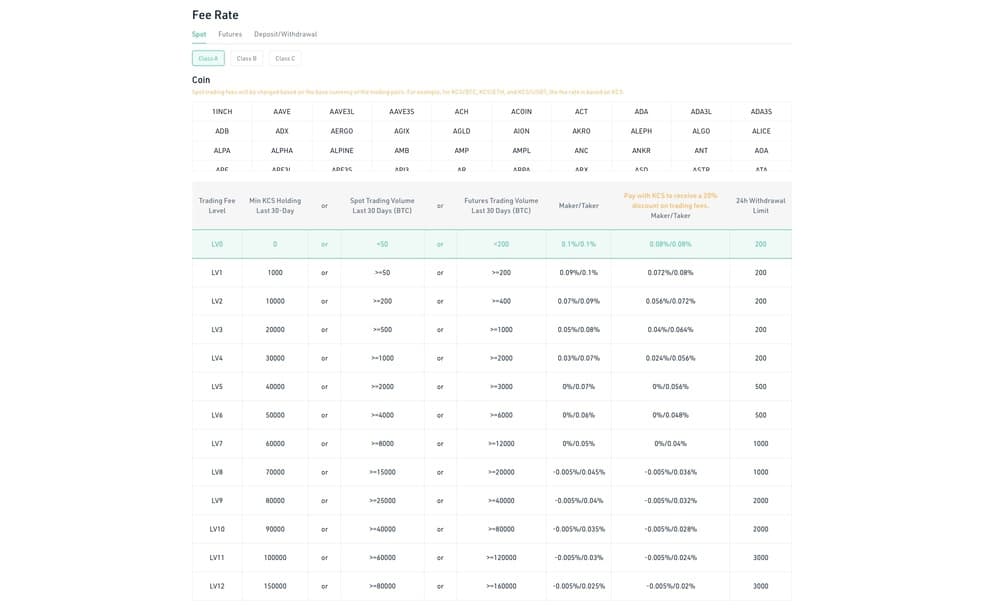This screenshot has height=610, width=1000.
Task: Switch to the Spot tab
Action: coord(199,34)
